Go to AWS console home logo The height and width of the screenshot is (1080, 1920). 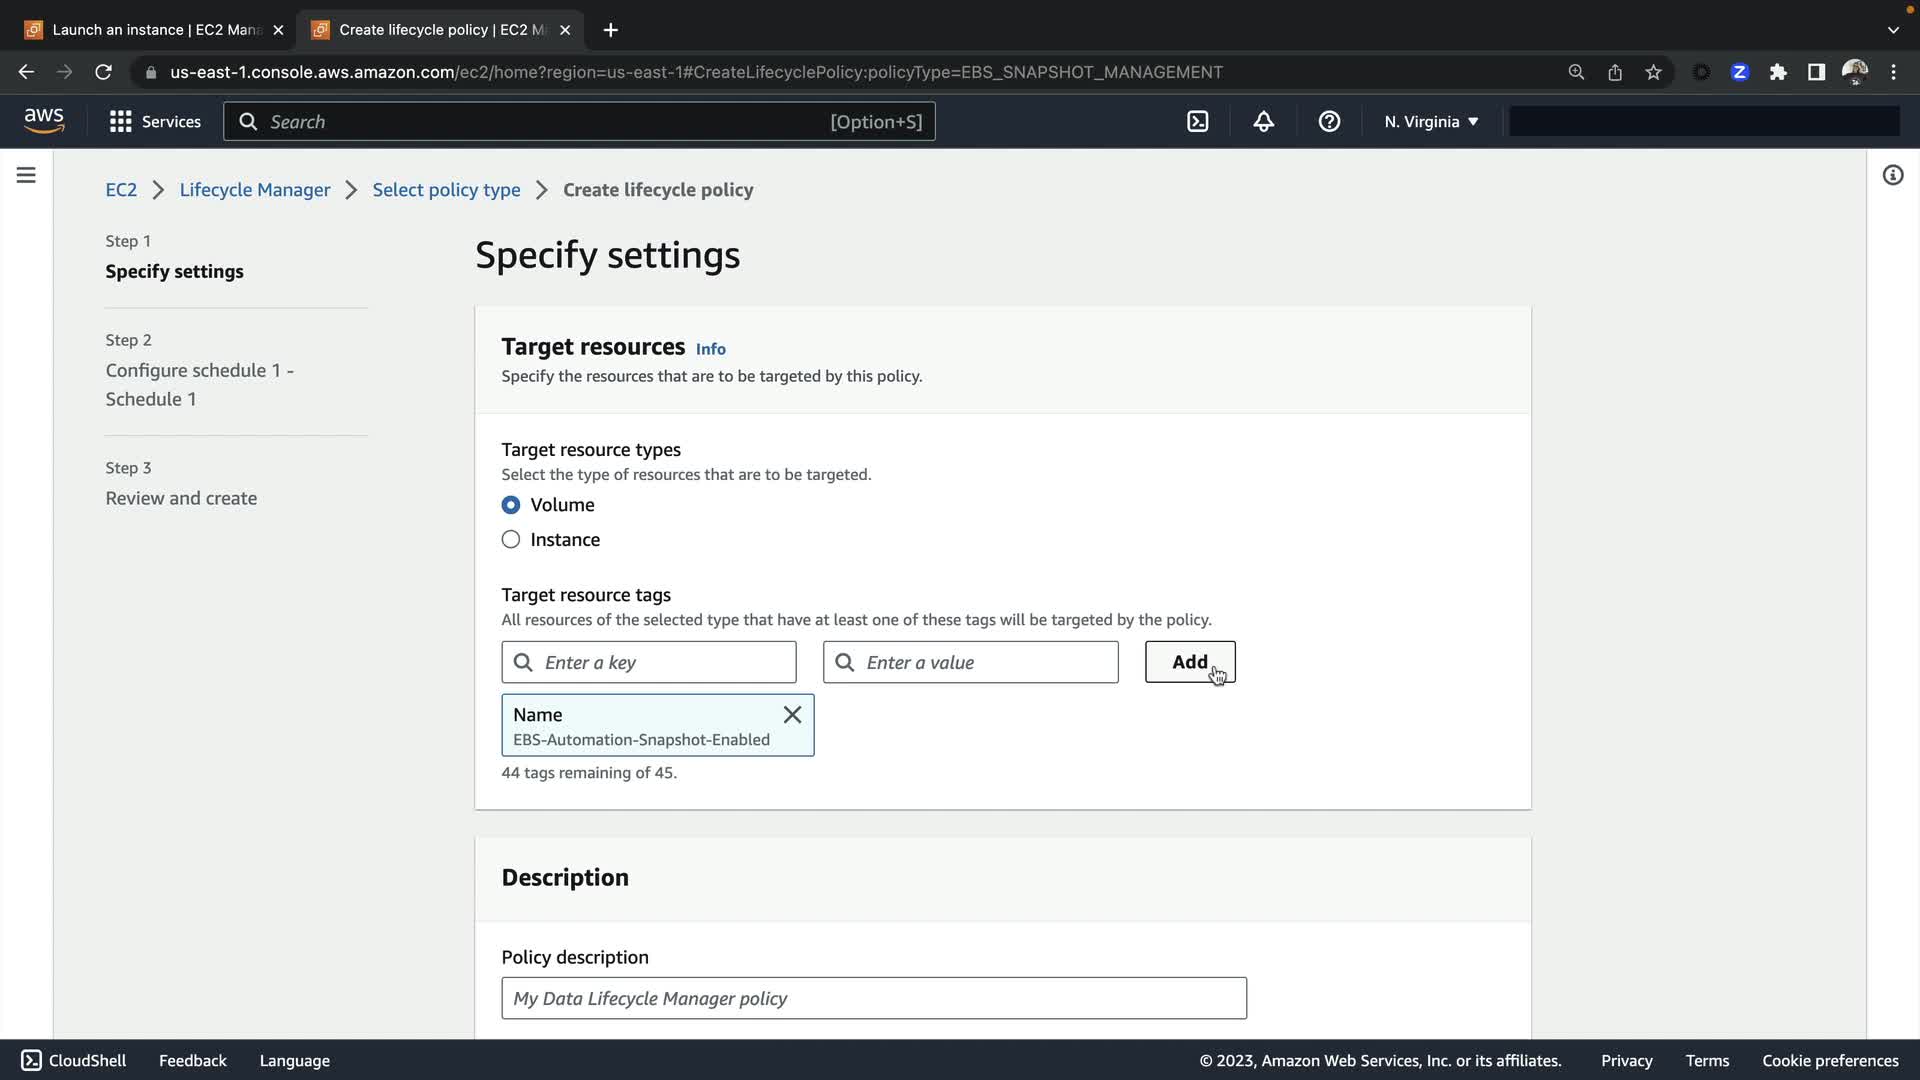coord(44,121)
